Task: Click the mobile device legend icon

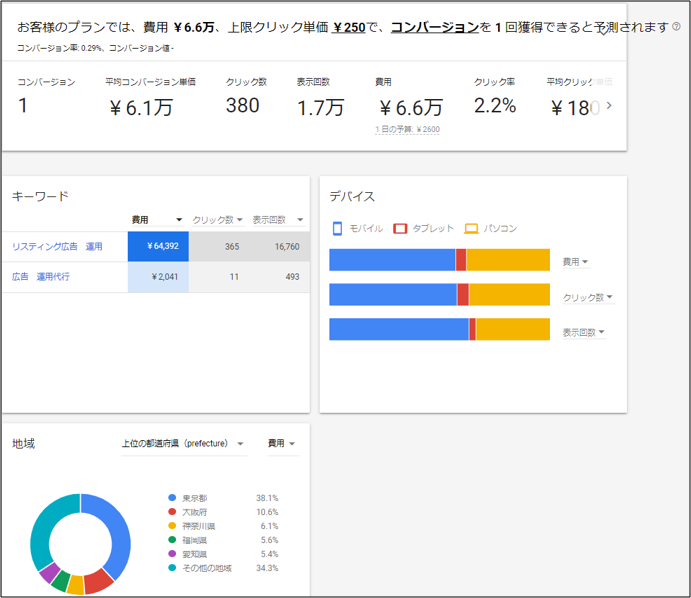Action: coord(337,228)
